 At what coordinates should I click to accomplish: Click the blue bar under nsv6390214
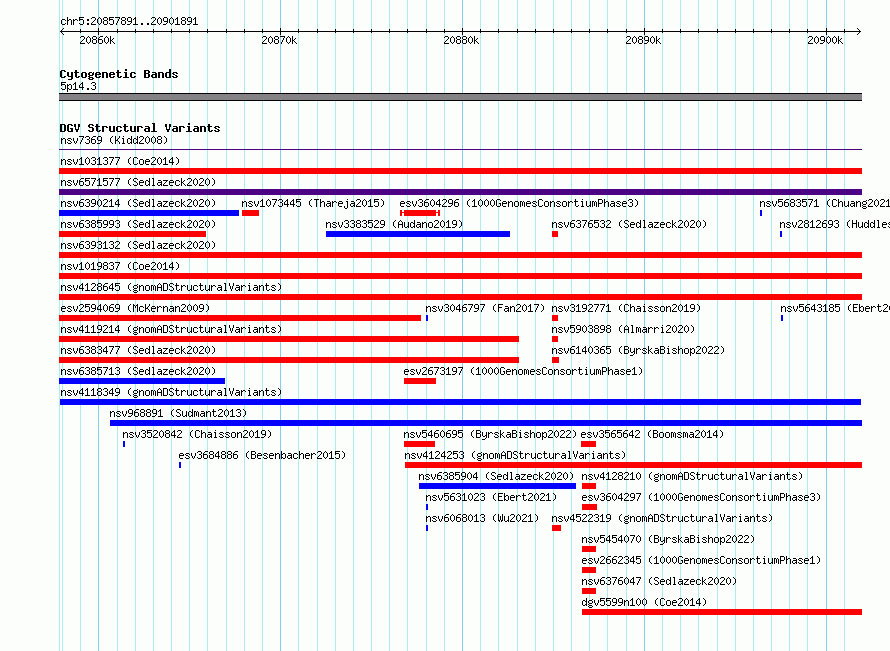[x=149, y=213]
